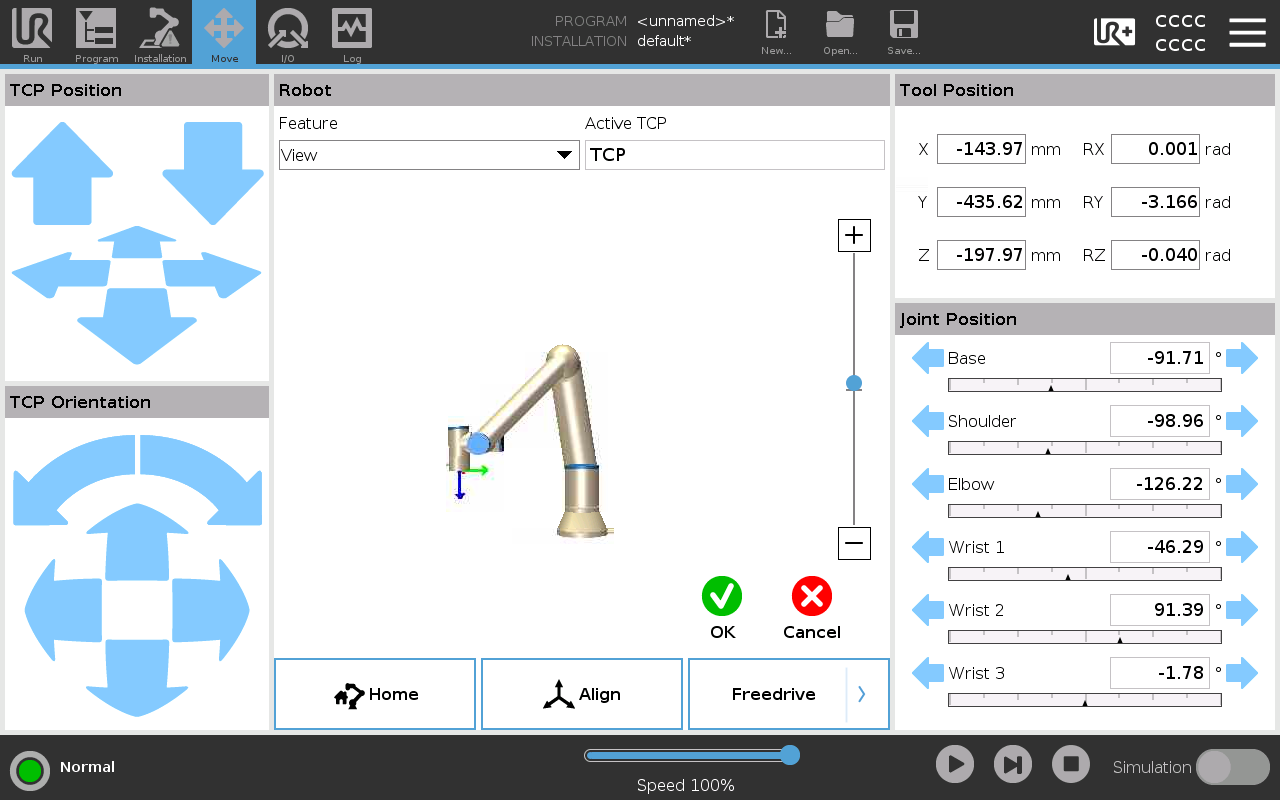Screen dimensions: 1280x800
Task: Click the Play button
Action: [955, 765]
